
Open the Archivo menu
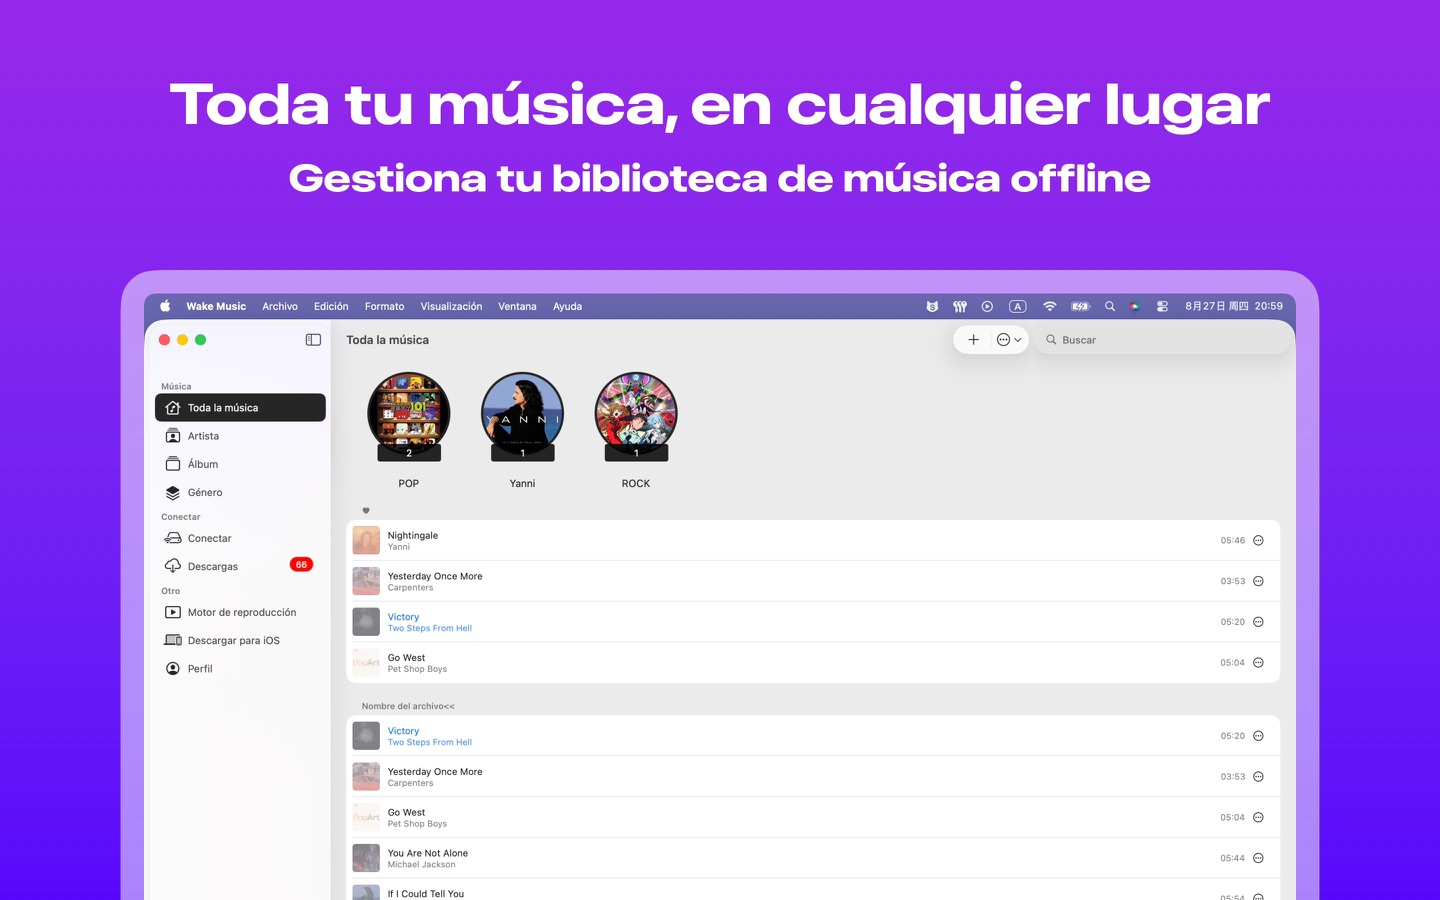pyautogui.click(x=280, y=306)
